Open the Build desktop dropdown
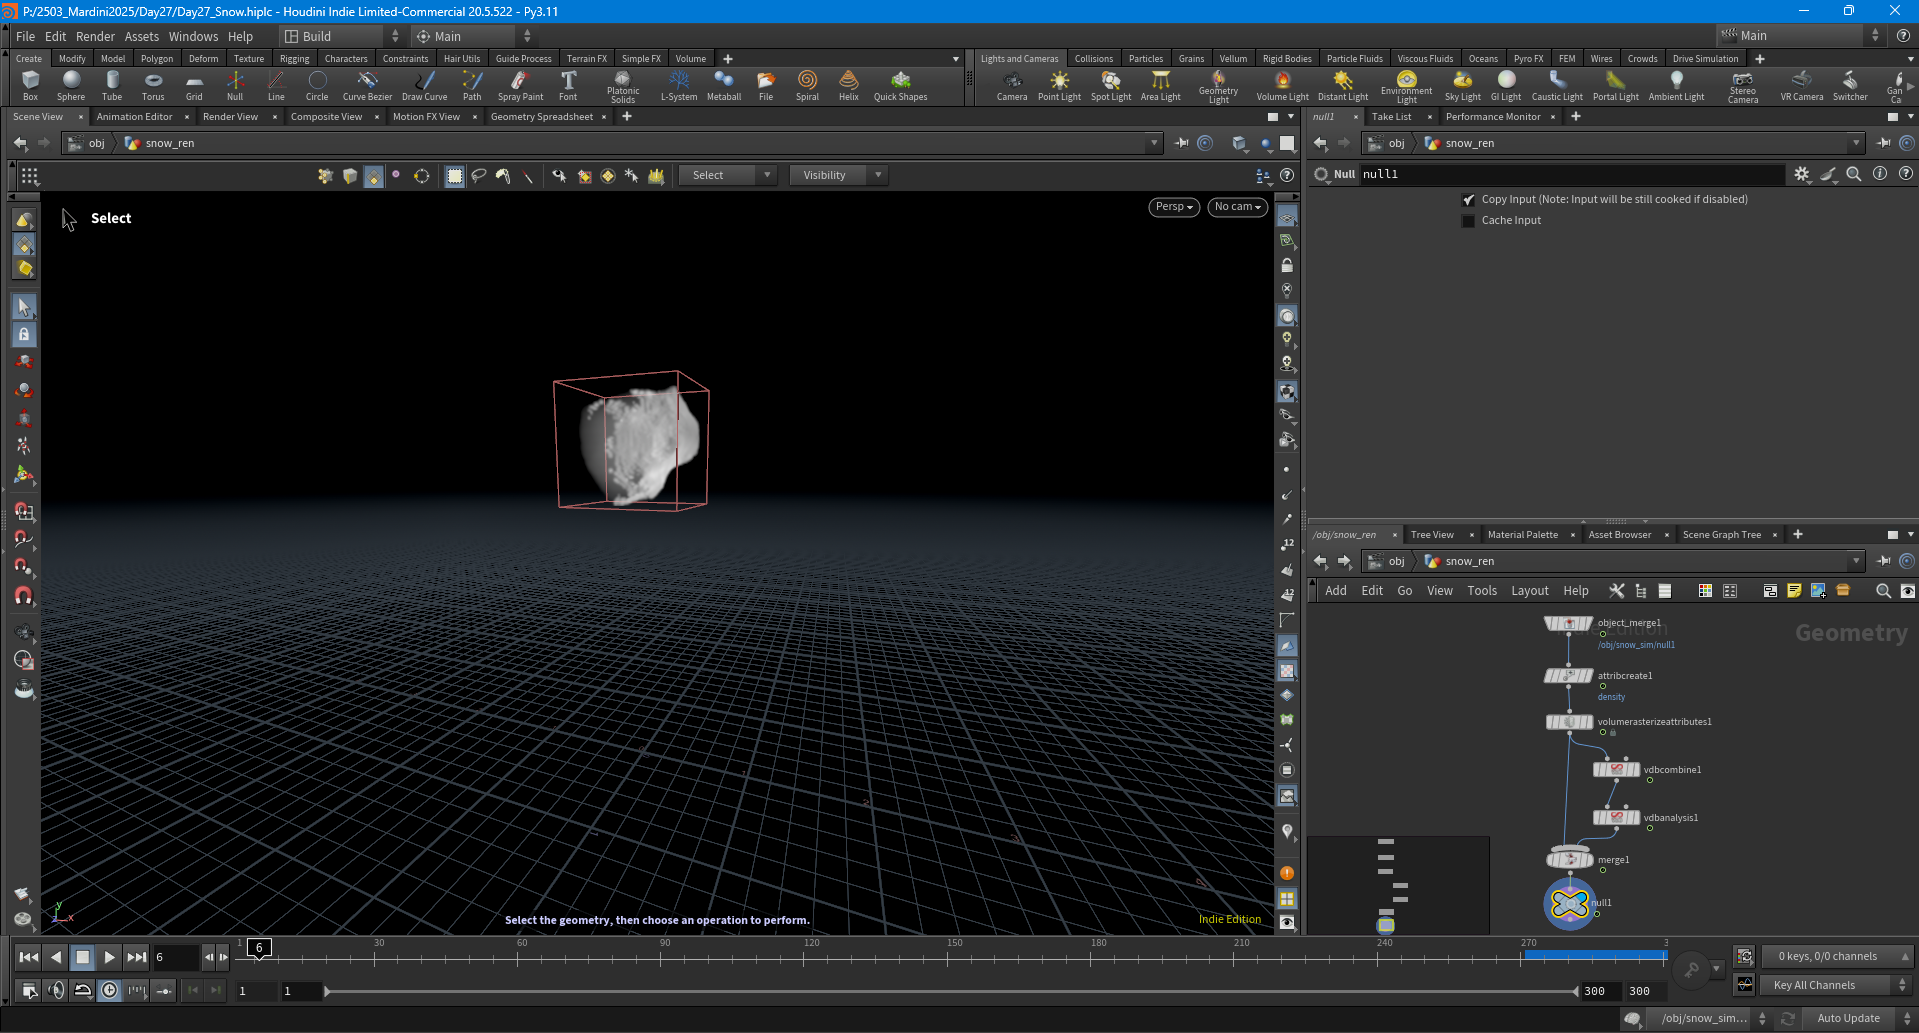This screenshot has height=1033, width=1919. coord(341,36)
